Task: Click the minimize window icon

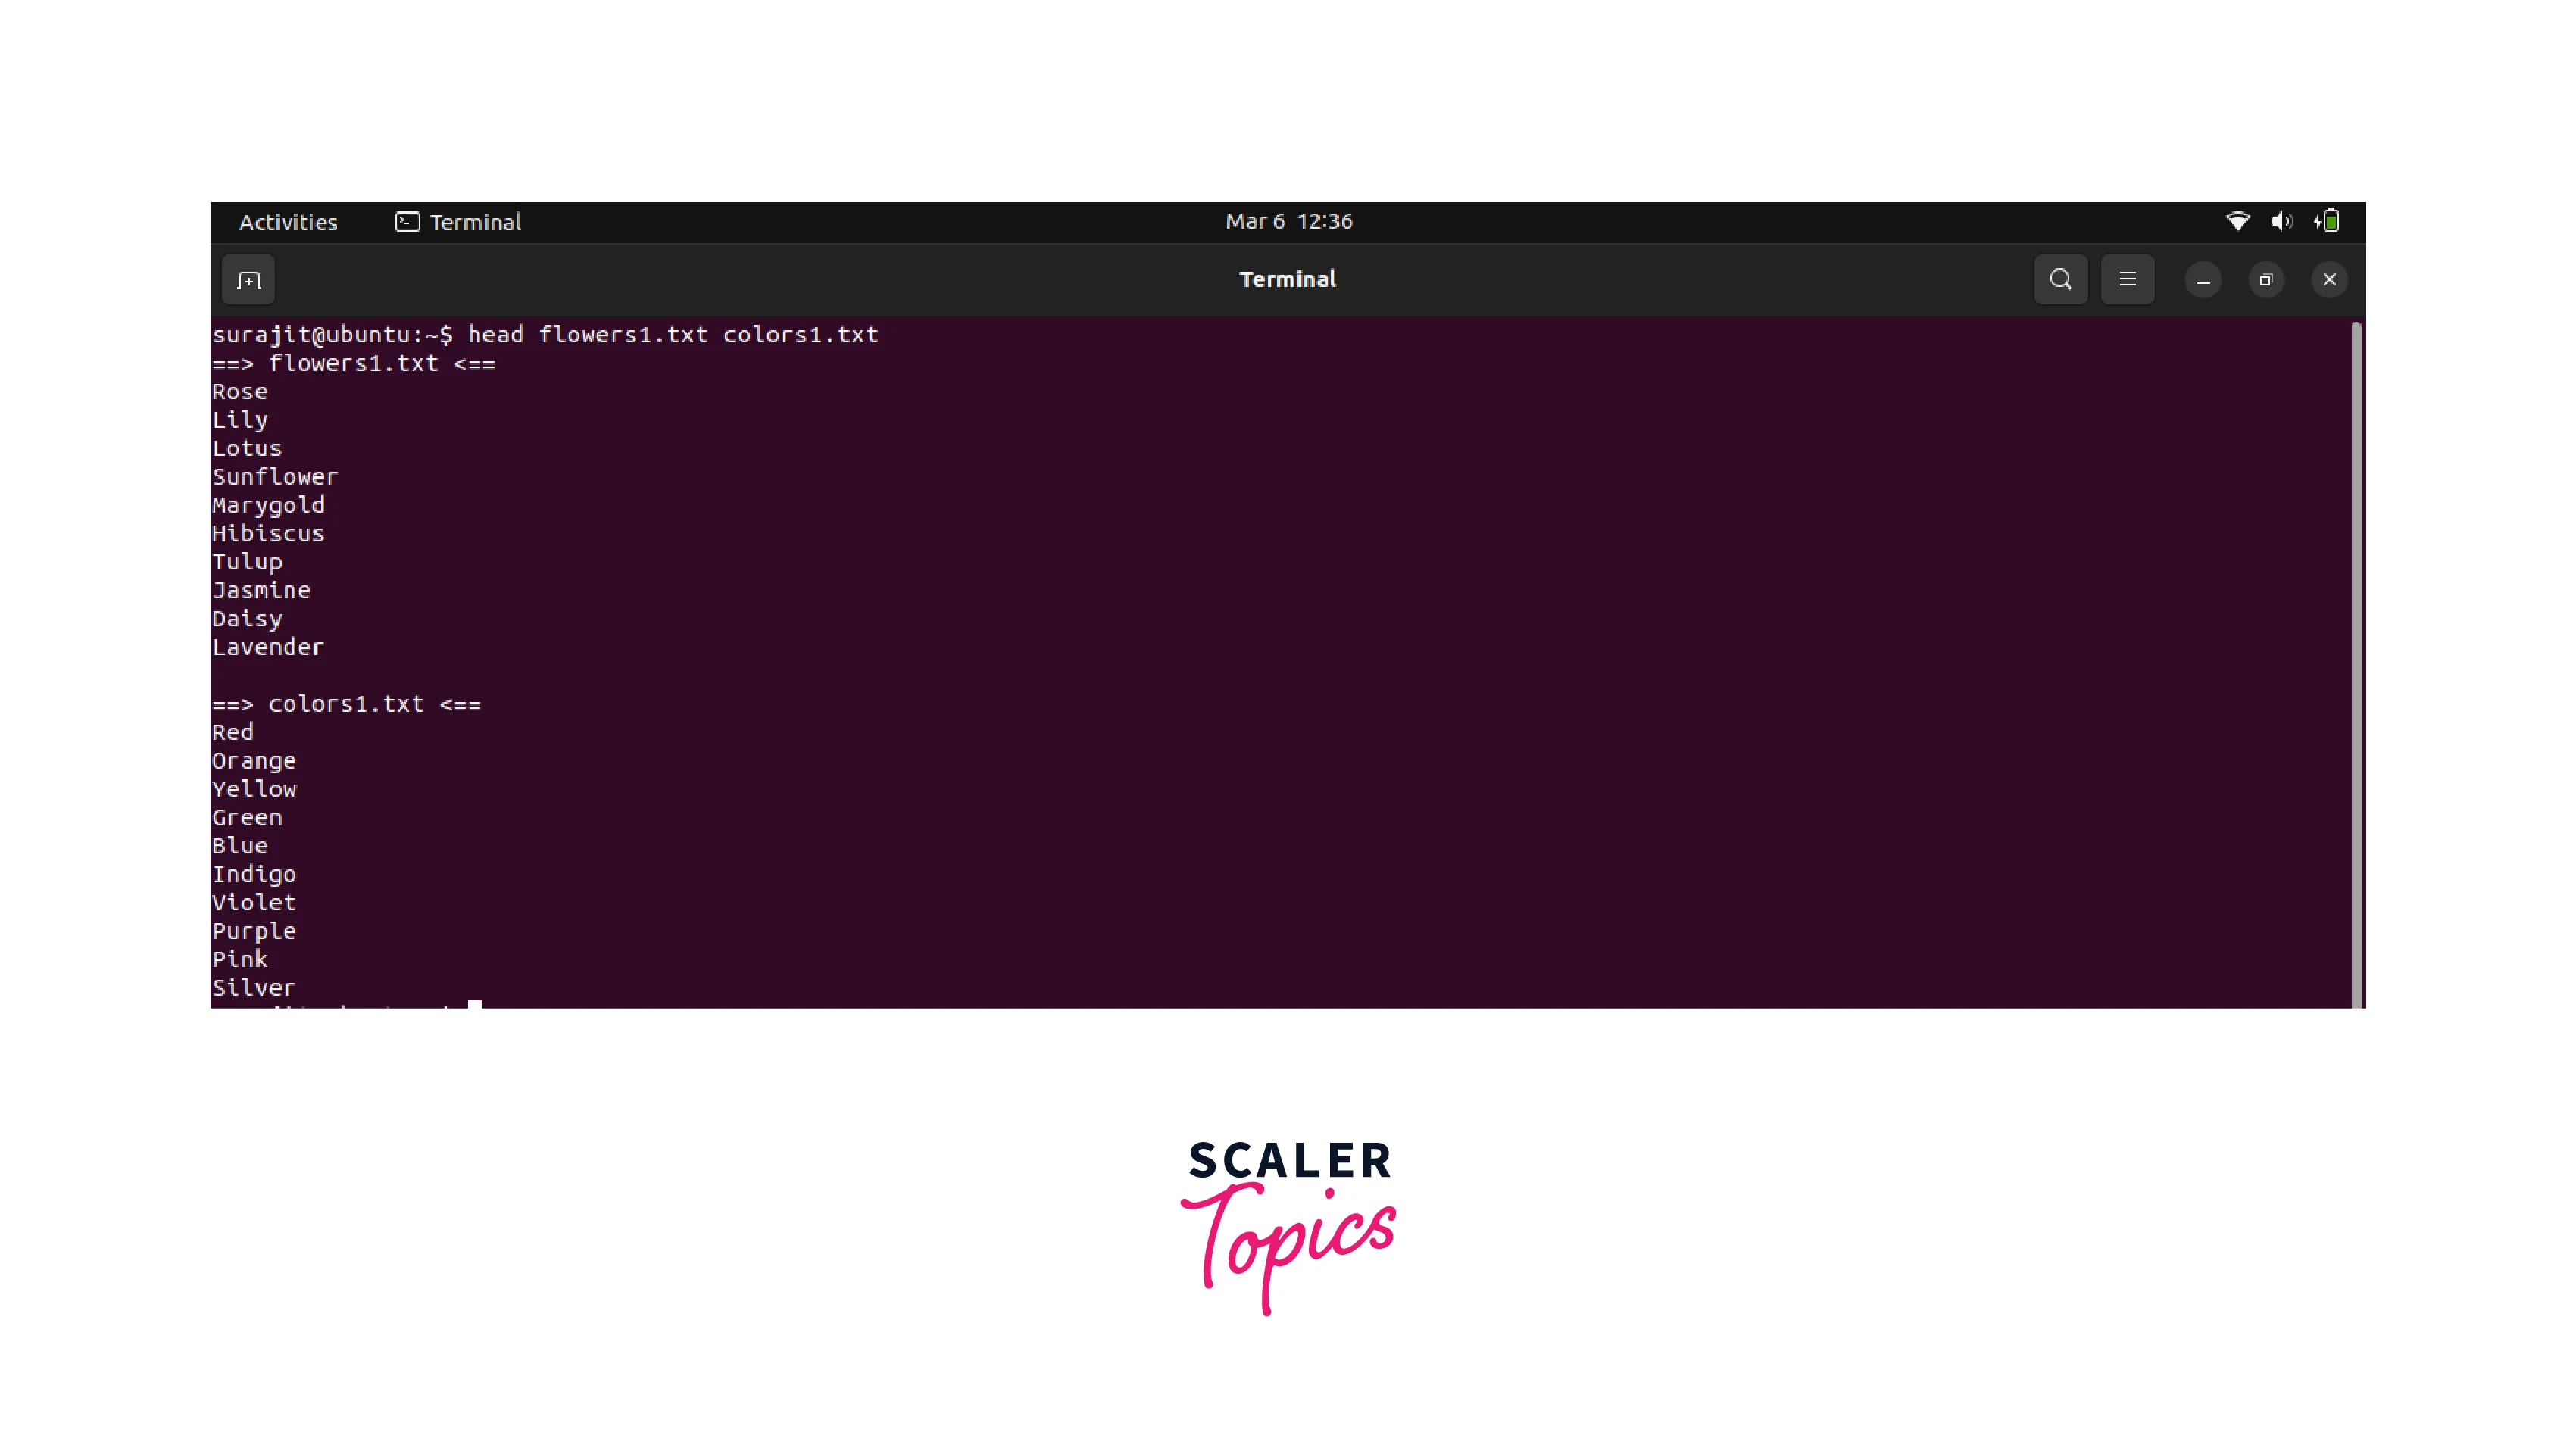Action: [x=2203, y=280]
